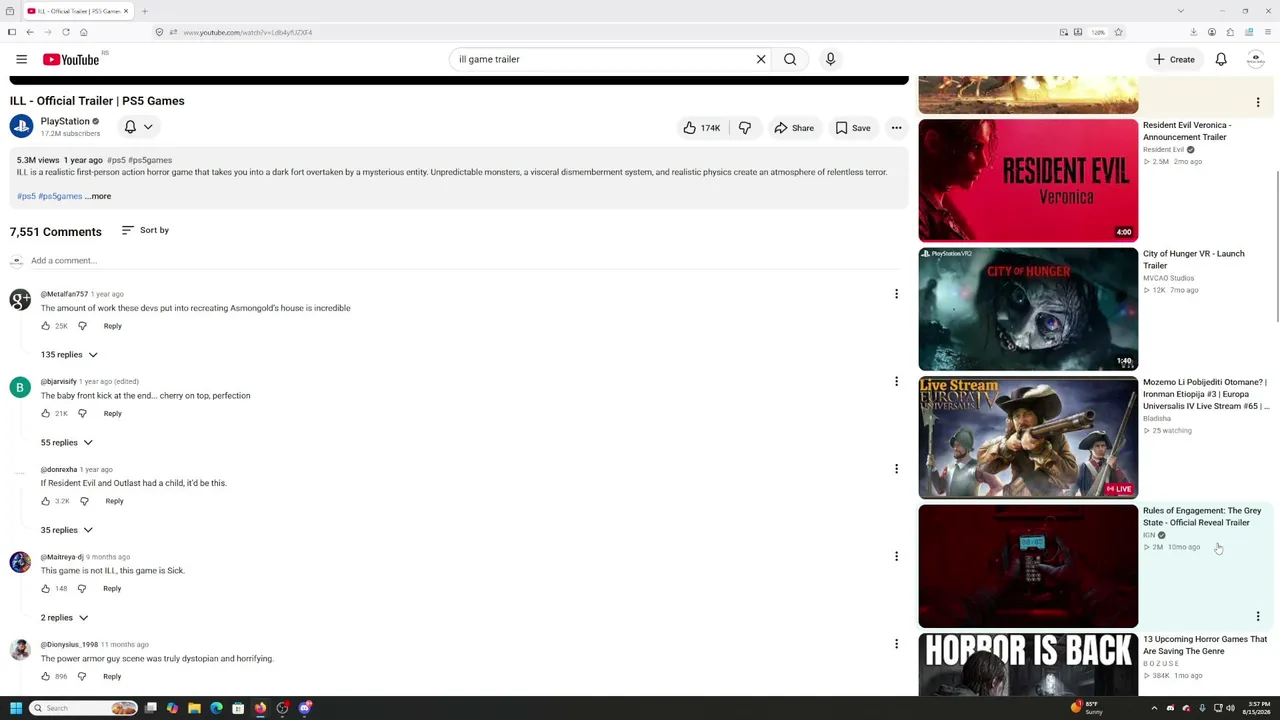
Task: Open the account avatar menu
Action: pyautogui.click(x=1256, y=59)
